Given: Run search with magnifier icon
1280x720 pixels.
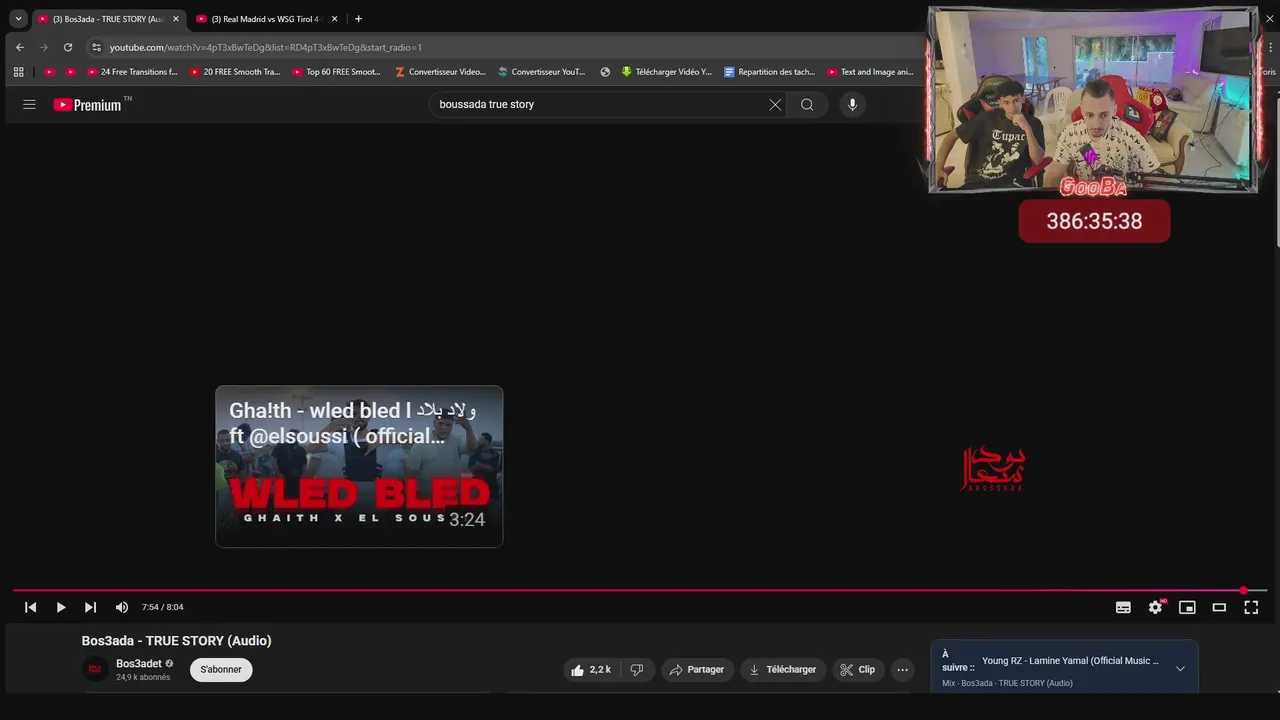Looking at the screenshot, I should 807,104.
